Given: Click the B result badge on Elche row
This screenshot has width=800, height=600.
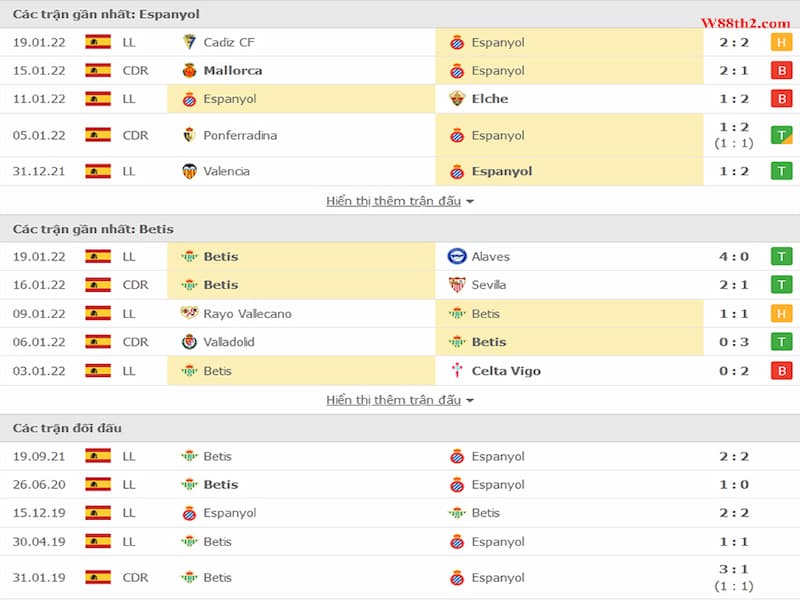Looking at the screenshot, I should coord(781,98).
